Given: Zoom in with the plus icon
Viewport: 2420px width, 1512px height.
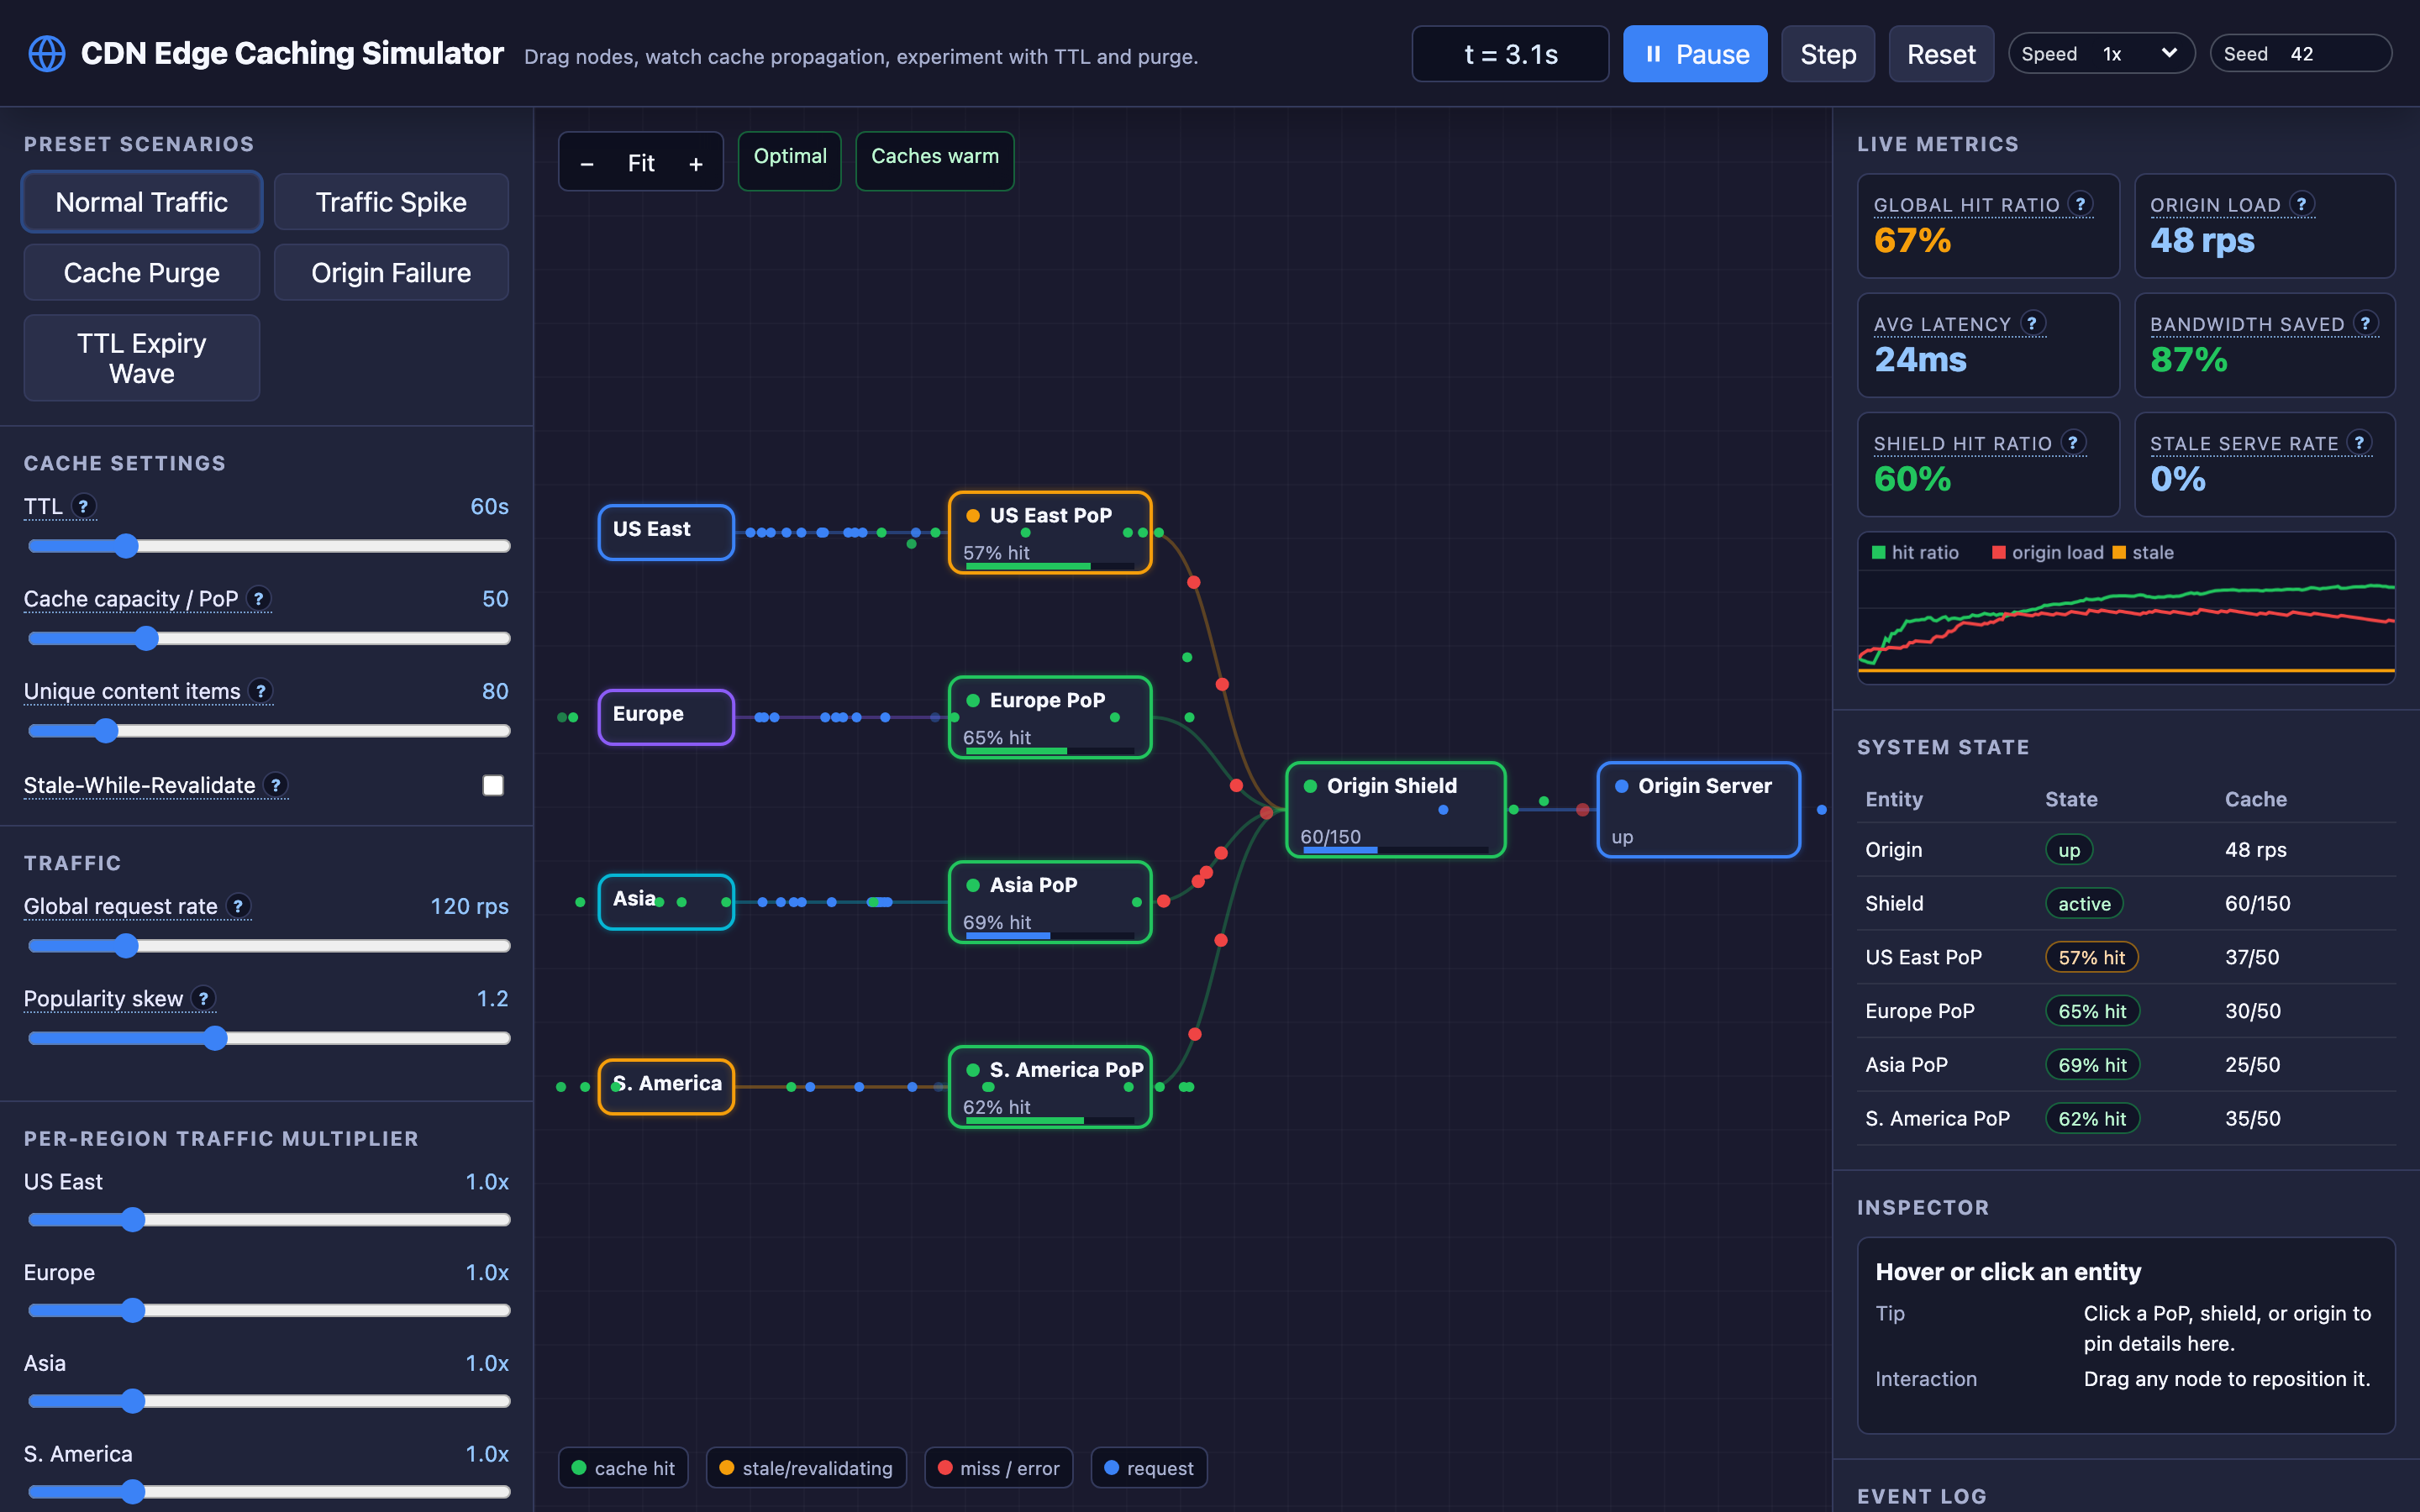Looking at the screenshot, I should (696, 163).
